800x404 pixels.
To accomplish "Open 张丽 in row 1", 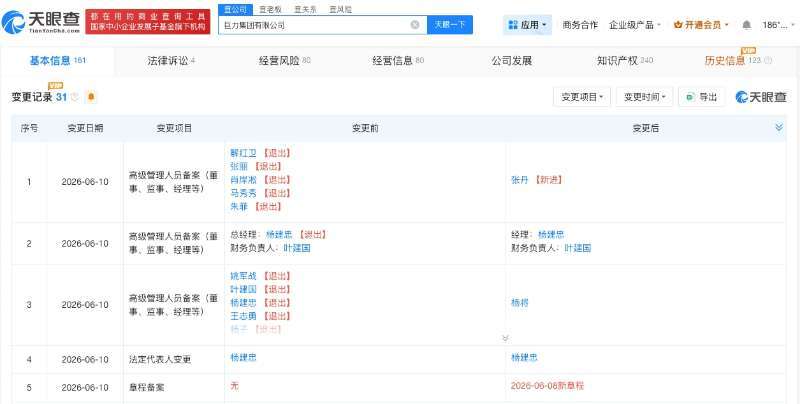I will pos(239,166).
